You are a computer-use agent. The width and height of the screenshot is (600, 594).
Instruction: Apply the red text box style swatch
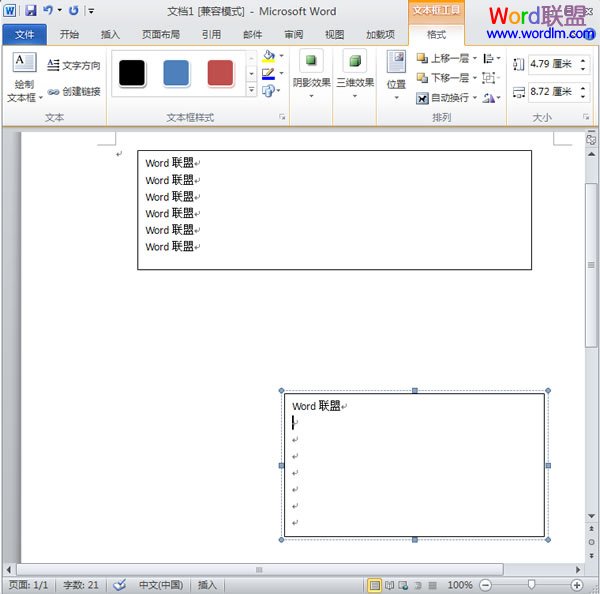[220, 73]
